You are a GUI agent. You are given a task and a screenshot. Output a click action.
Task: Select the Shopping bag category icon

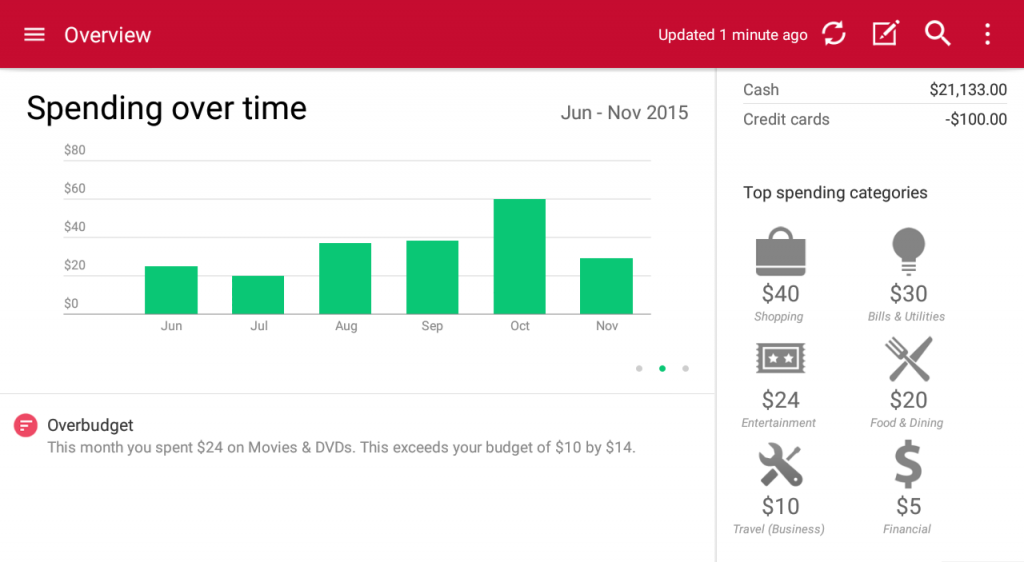[x=780, y=251]
